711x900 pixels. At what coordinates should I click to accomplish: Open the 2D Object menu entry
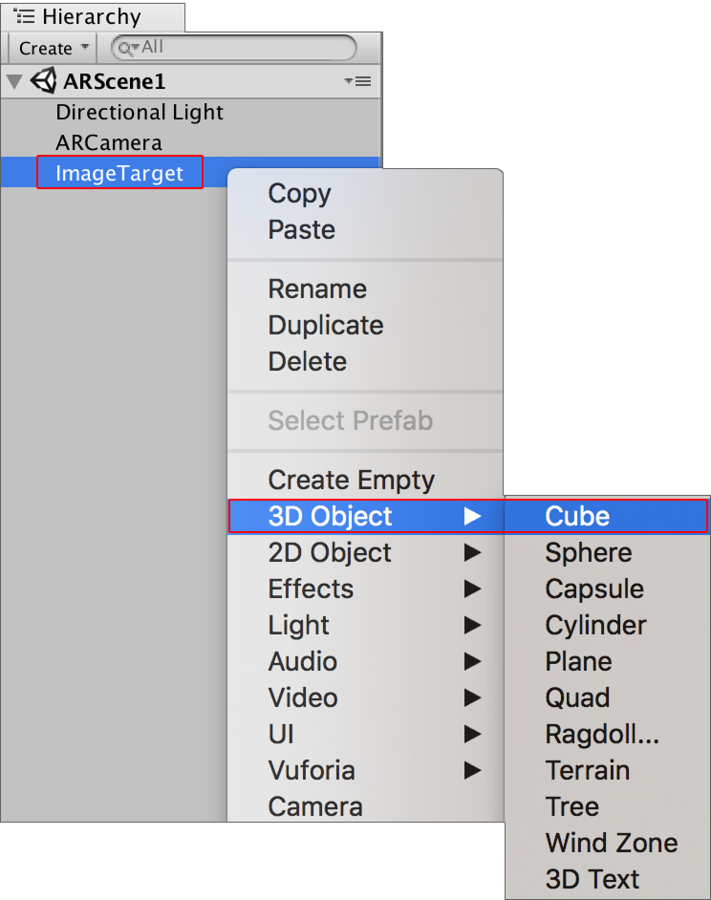[366, 552]
